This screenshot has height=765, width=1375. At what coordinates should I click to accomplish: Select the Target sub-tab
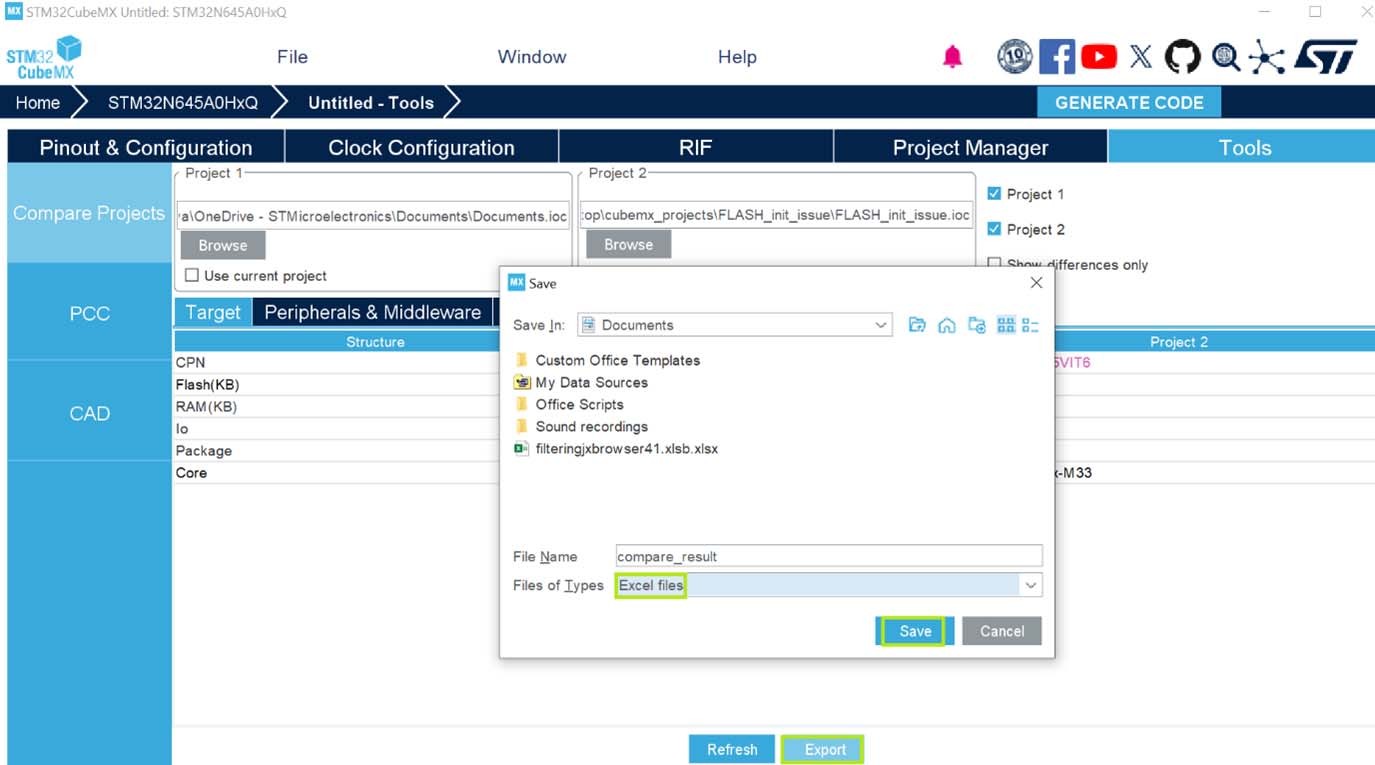click(x=213, y=312)
